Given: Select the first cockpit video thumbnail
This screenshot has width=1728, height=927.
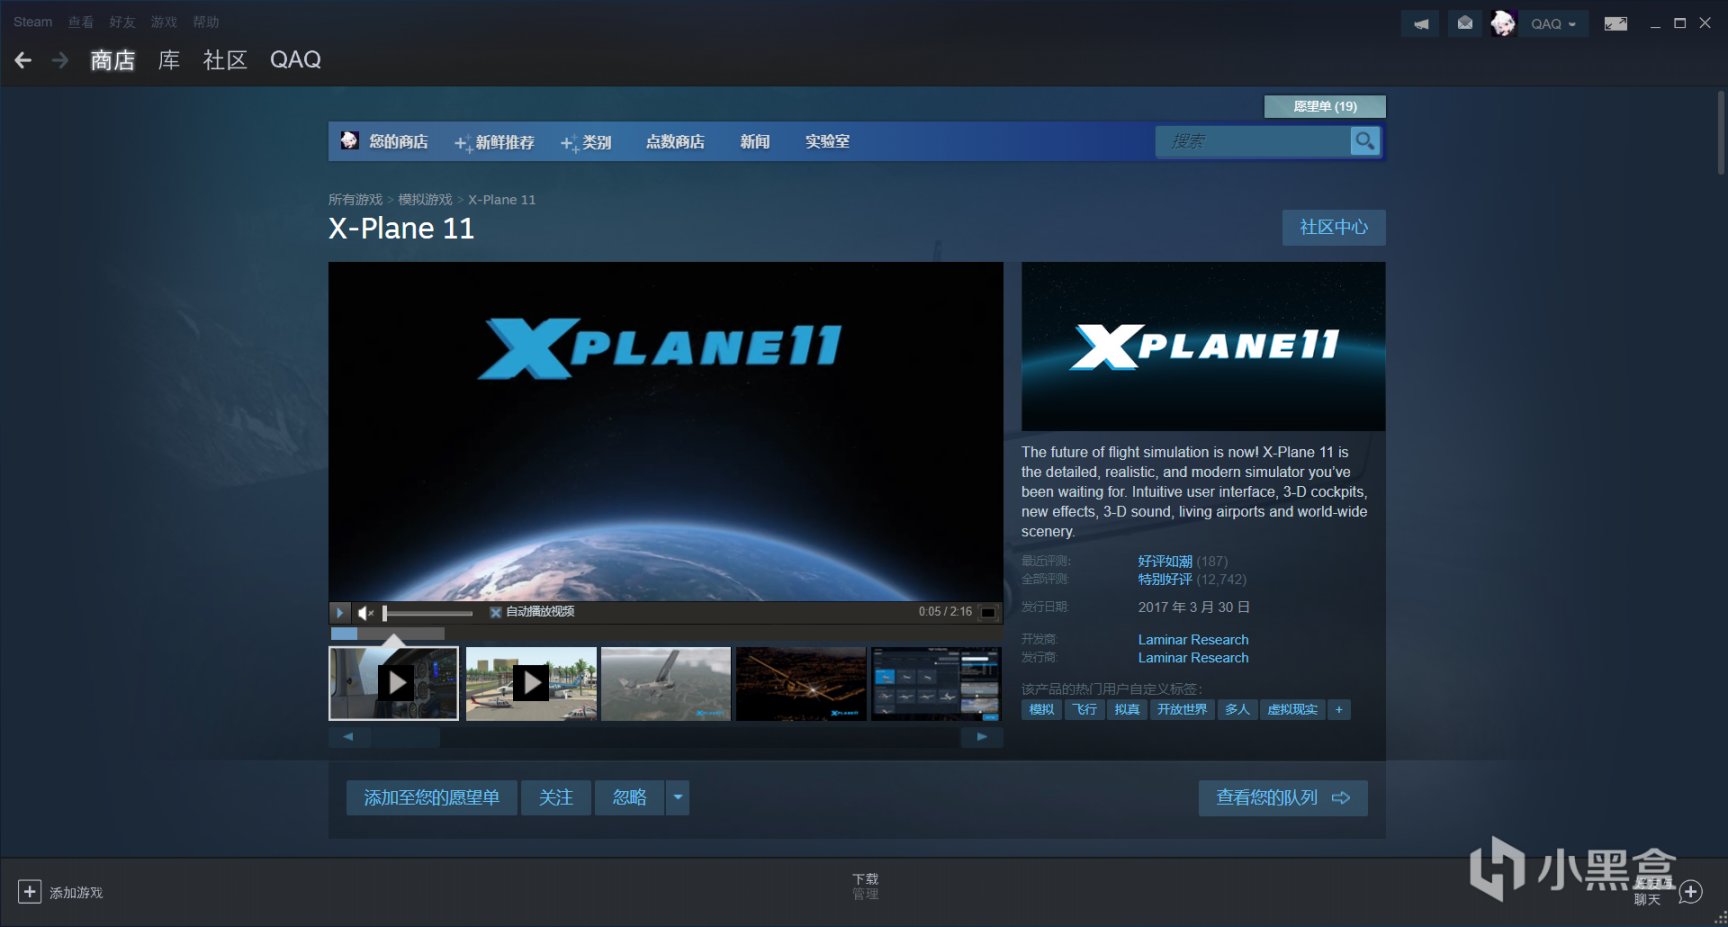Looking at the screenshot, I should pyautogui.click(x=394, y=683).
